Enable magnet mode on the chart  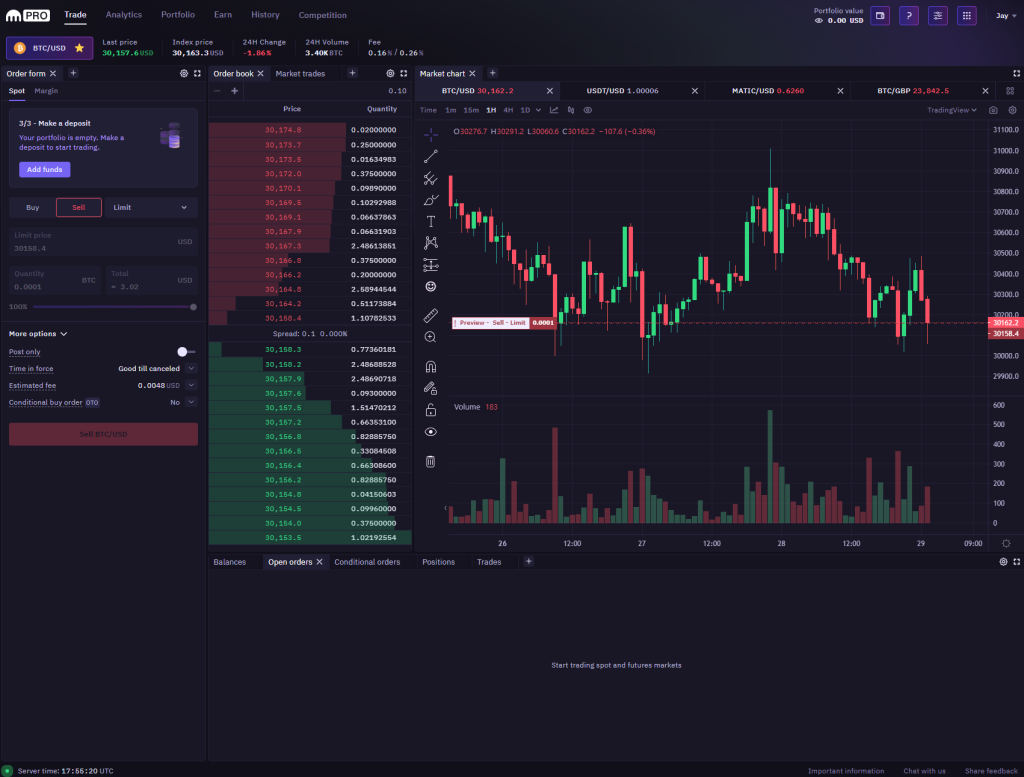pos(430,365)
